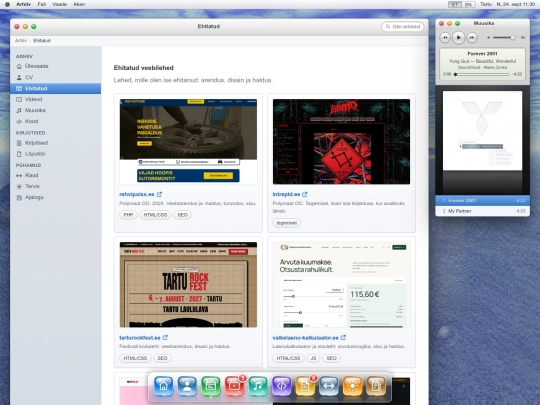Click the JS tag under vaikelaenu-kalkulaator.ee
This screenshot has height=405, width=540.
(x=313, y=358)
